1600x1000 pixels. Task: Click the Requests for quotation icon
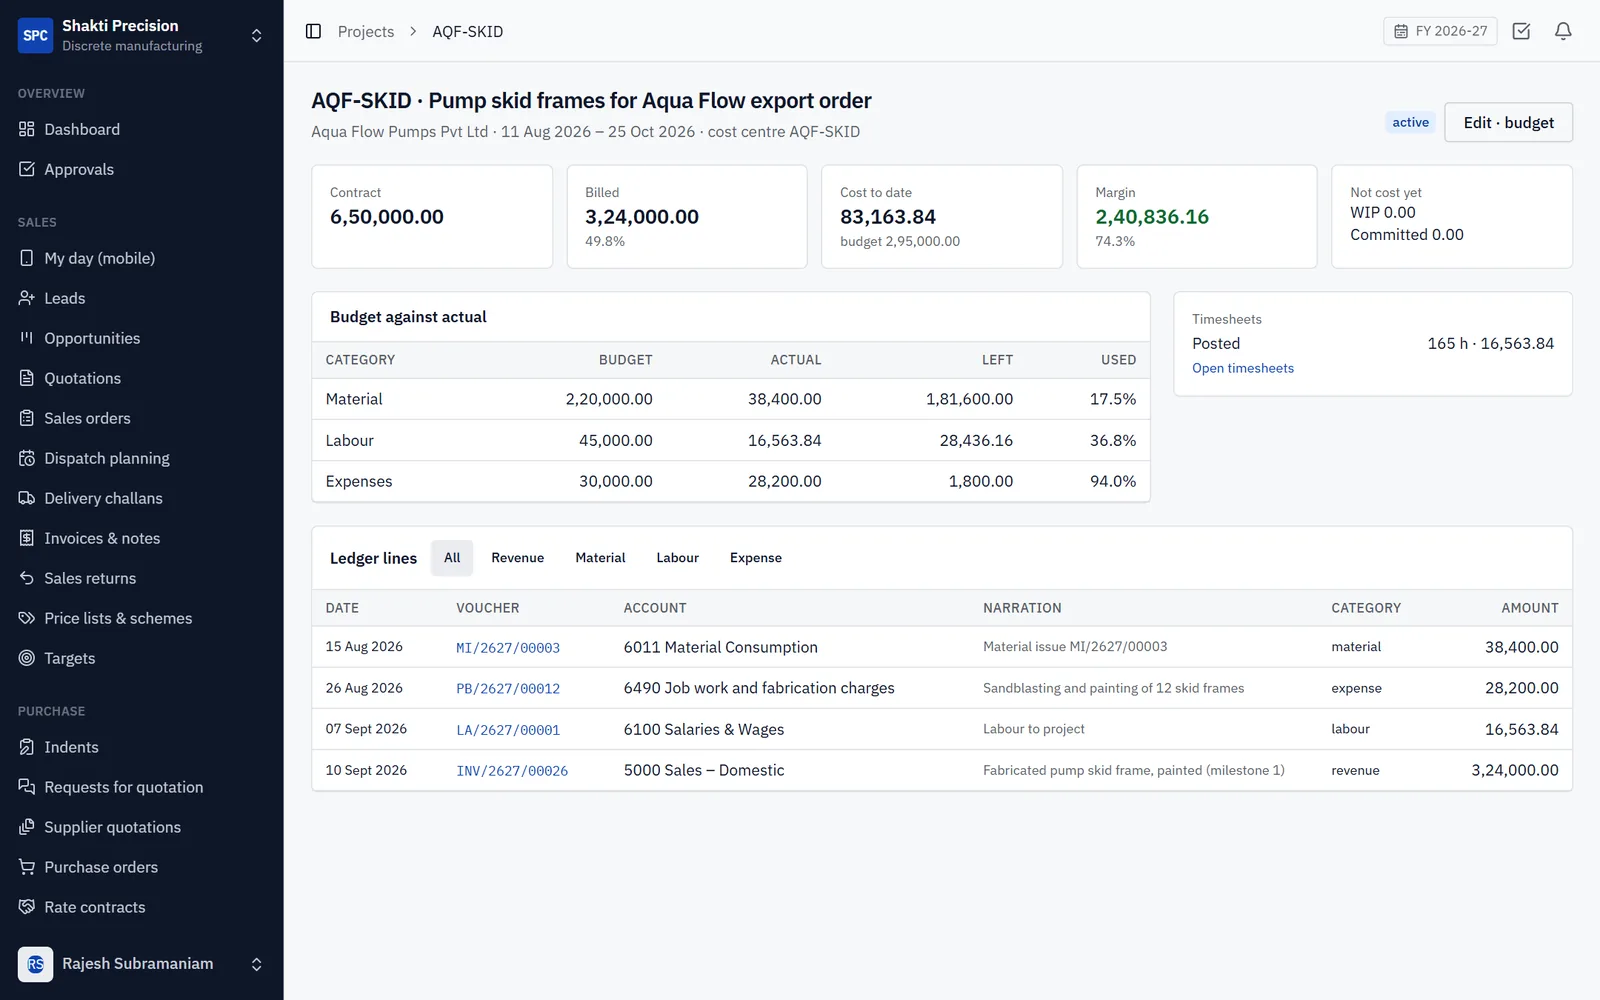(x=27, y=787)
